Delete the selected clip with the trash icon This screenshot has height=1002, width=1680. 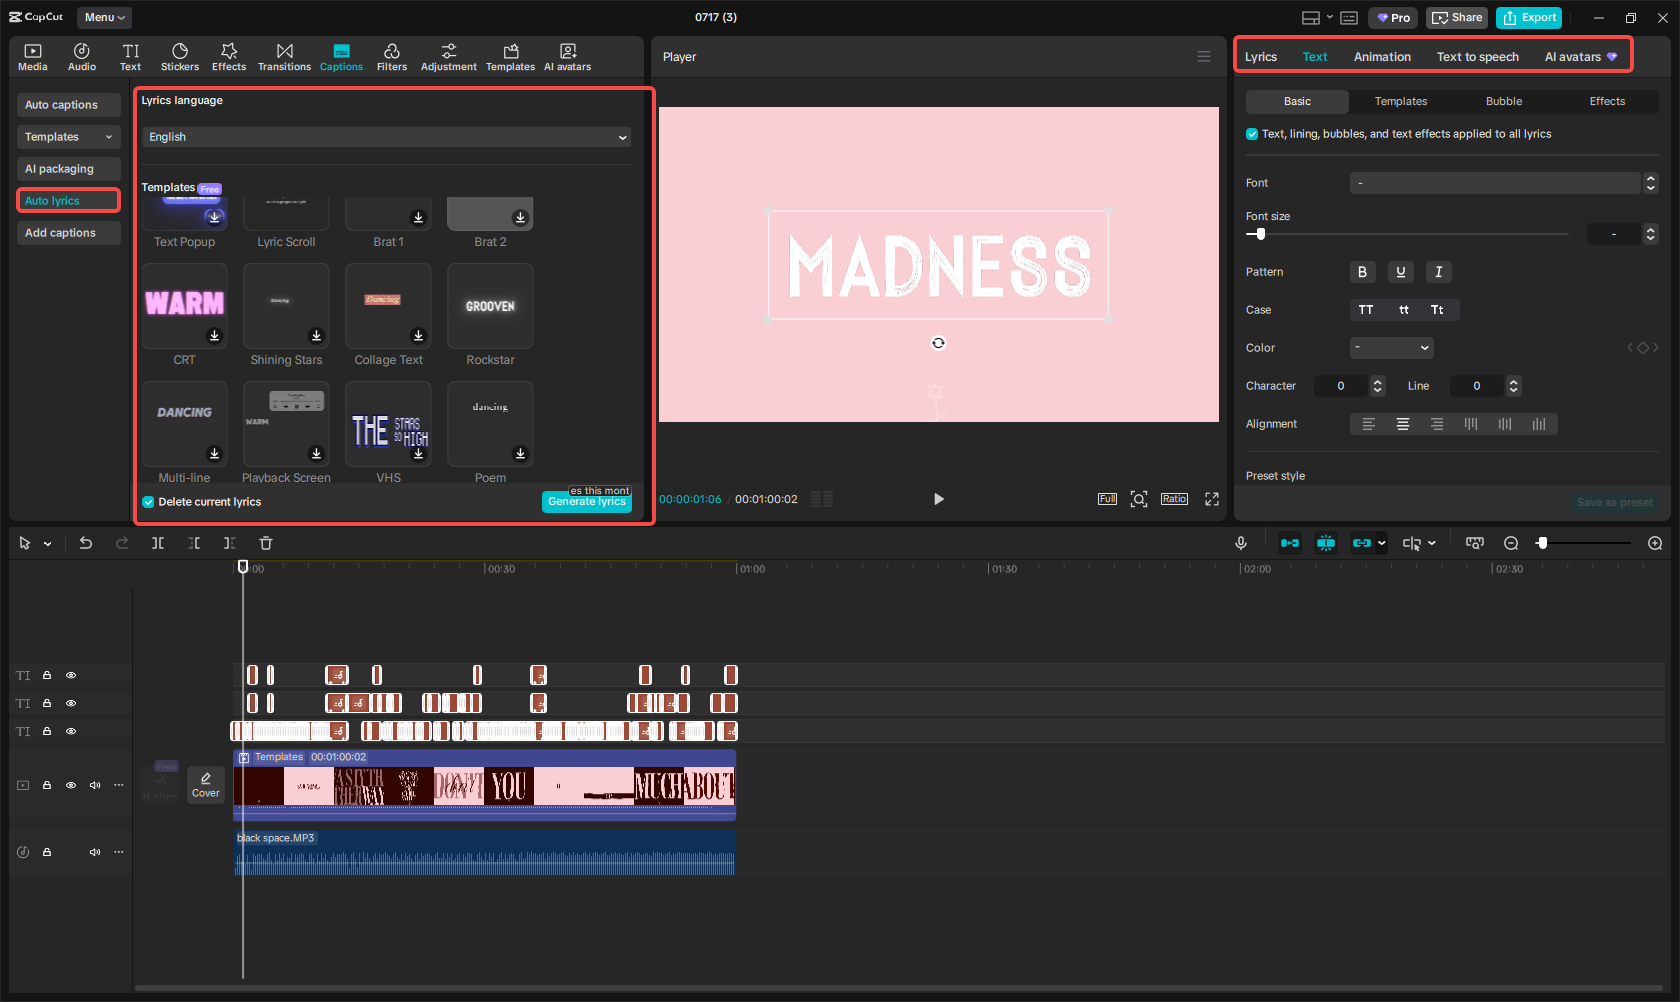tap(265, 543)
